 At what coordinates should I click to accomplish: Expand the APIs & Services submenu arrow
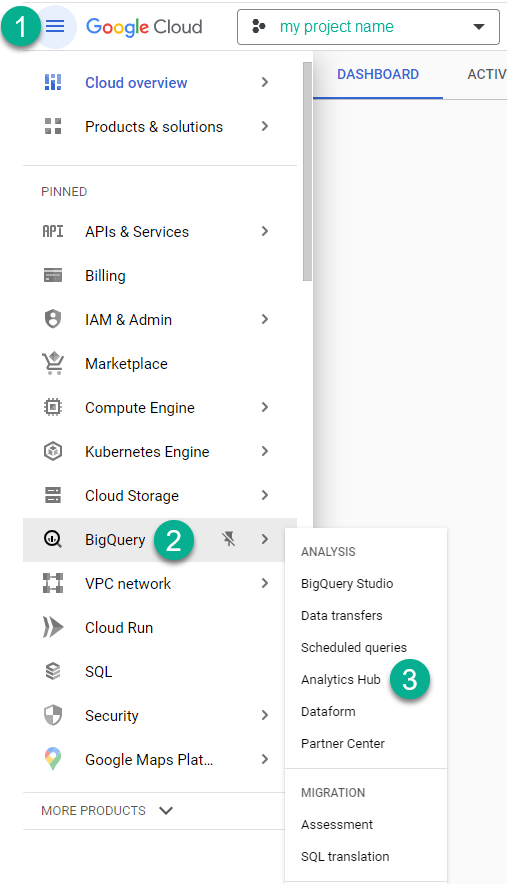[x=264, y=231]
